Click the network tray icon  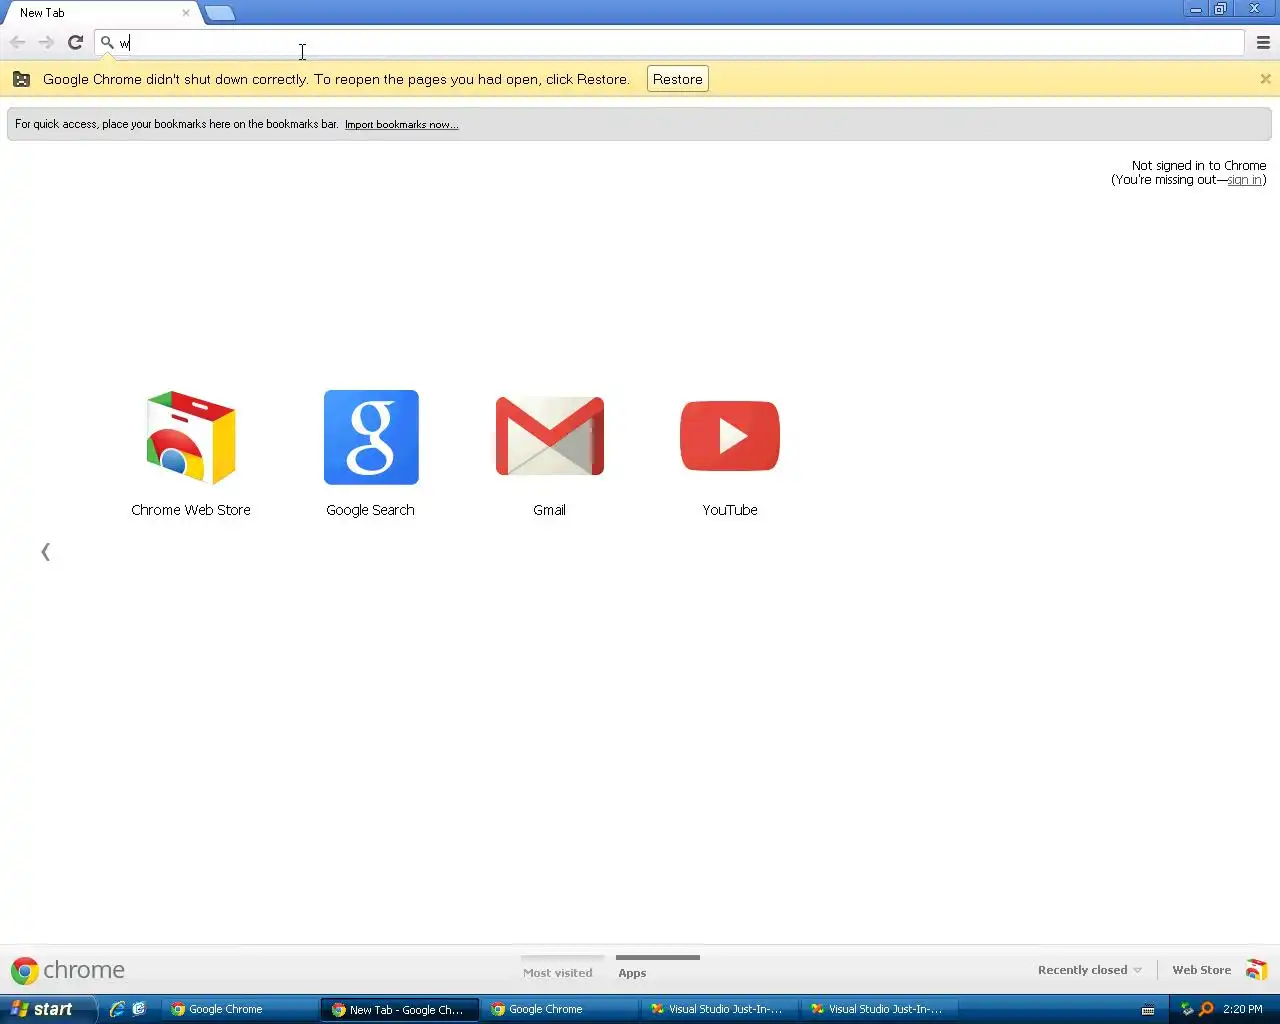point(1187,1009)
